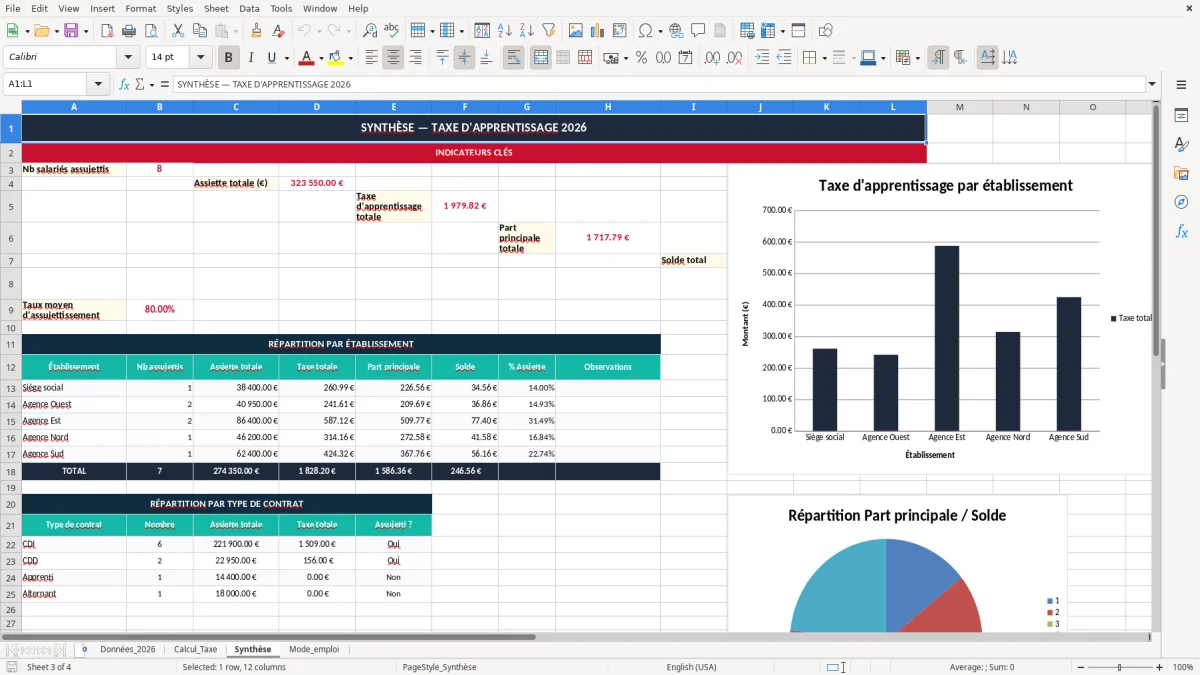1200x675 pixels.
Task: Apply the yellow background color swatch
Action: 336,58
